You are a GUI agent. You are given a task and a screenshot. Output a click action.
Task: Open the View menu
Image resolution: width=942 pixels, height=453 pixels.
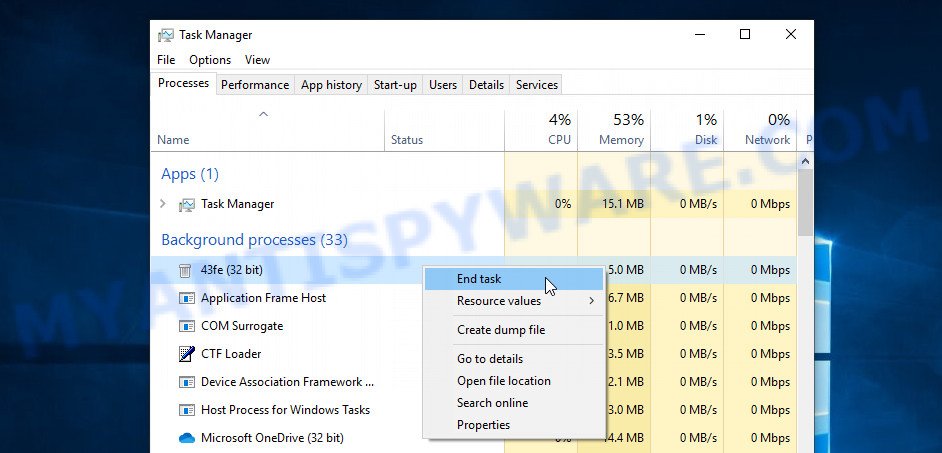(257, 60)
